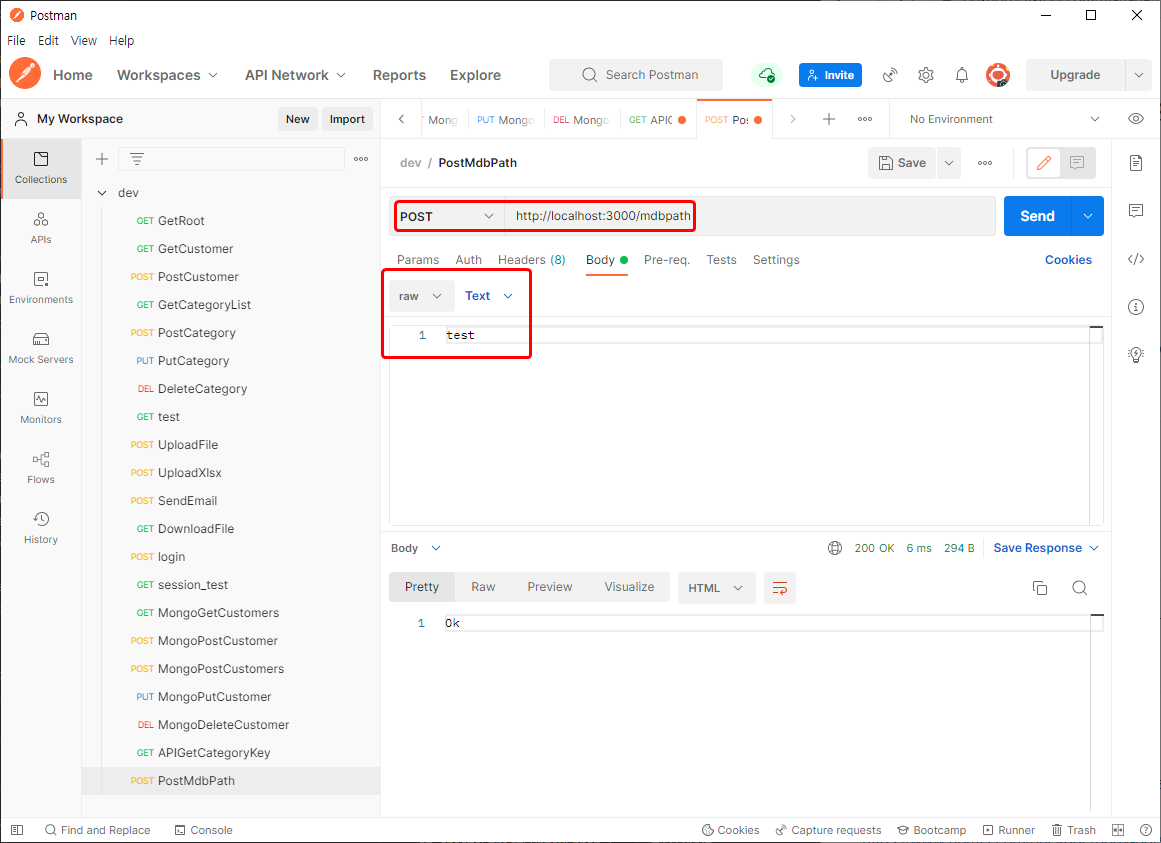Click the copy response icon
The image size is (1161, 843).
click(x=1040, y=588)
